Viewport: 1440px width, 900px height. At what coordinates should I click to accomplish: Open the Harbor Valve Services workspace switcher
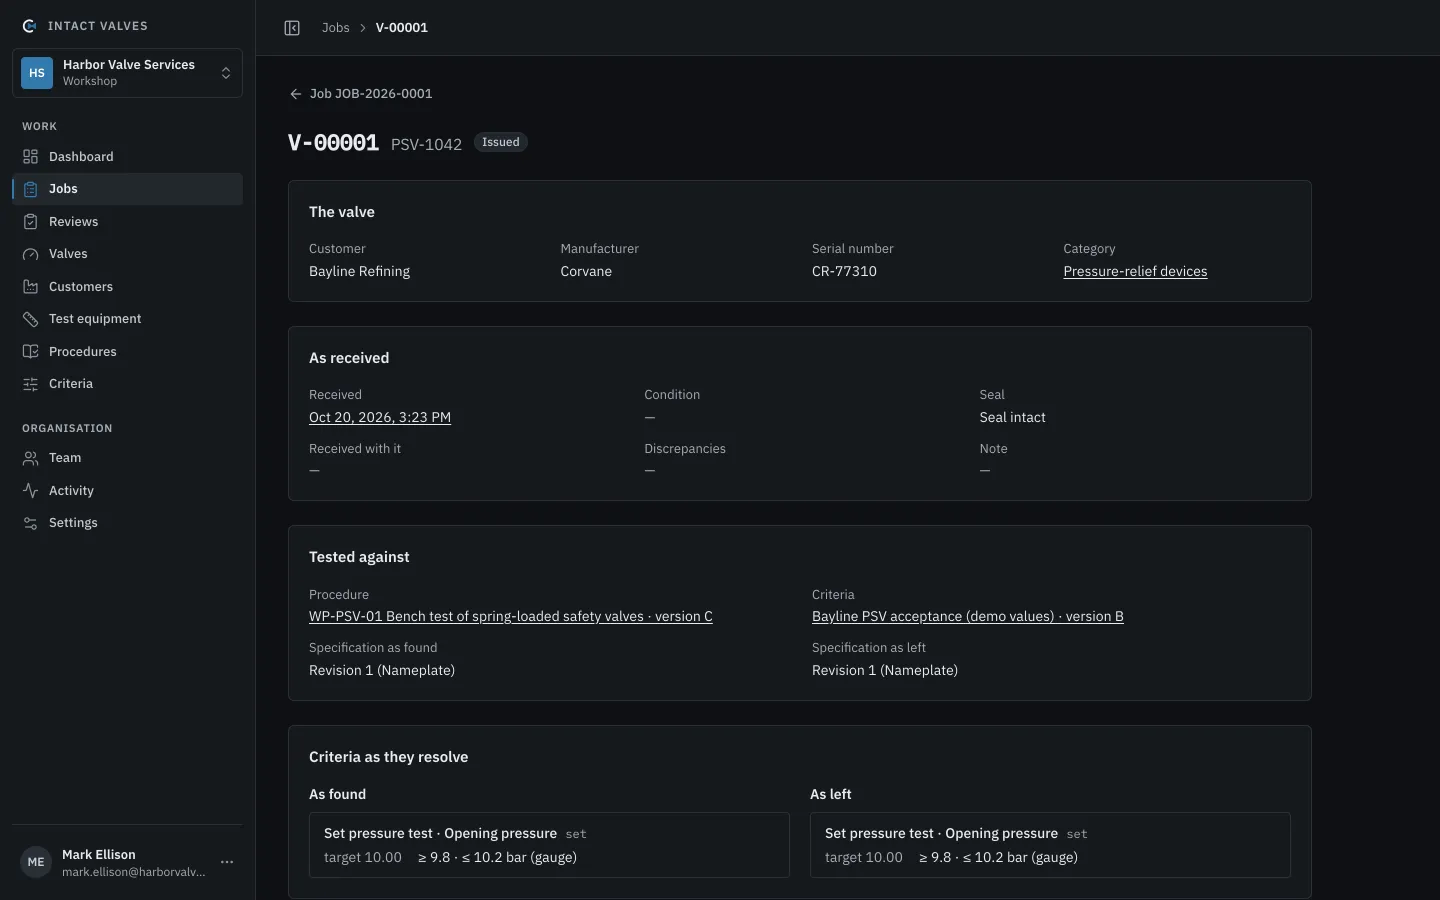(x=127, y=73)
